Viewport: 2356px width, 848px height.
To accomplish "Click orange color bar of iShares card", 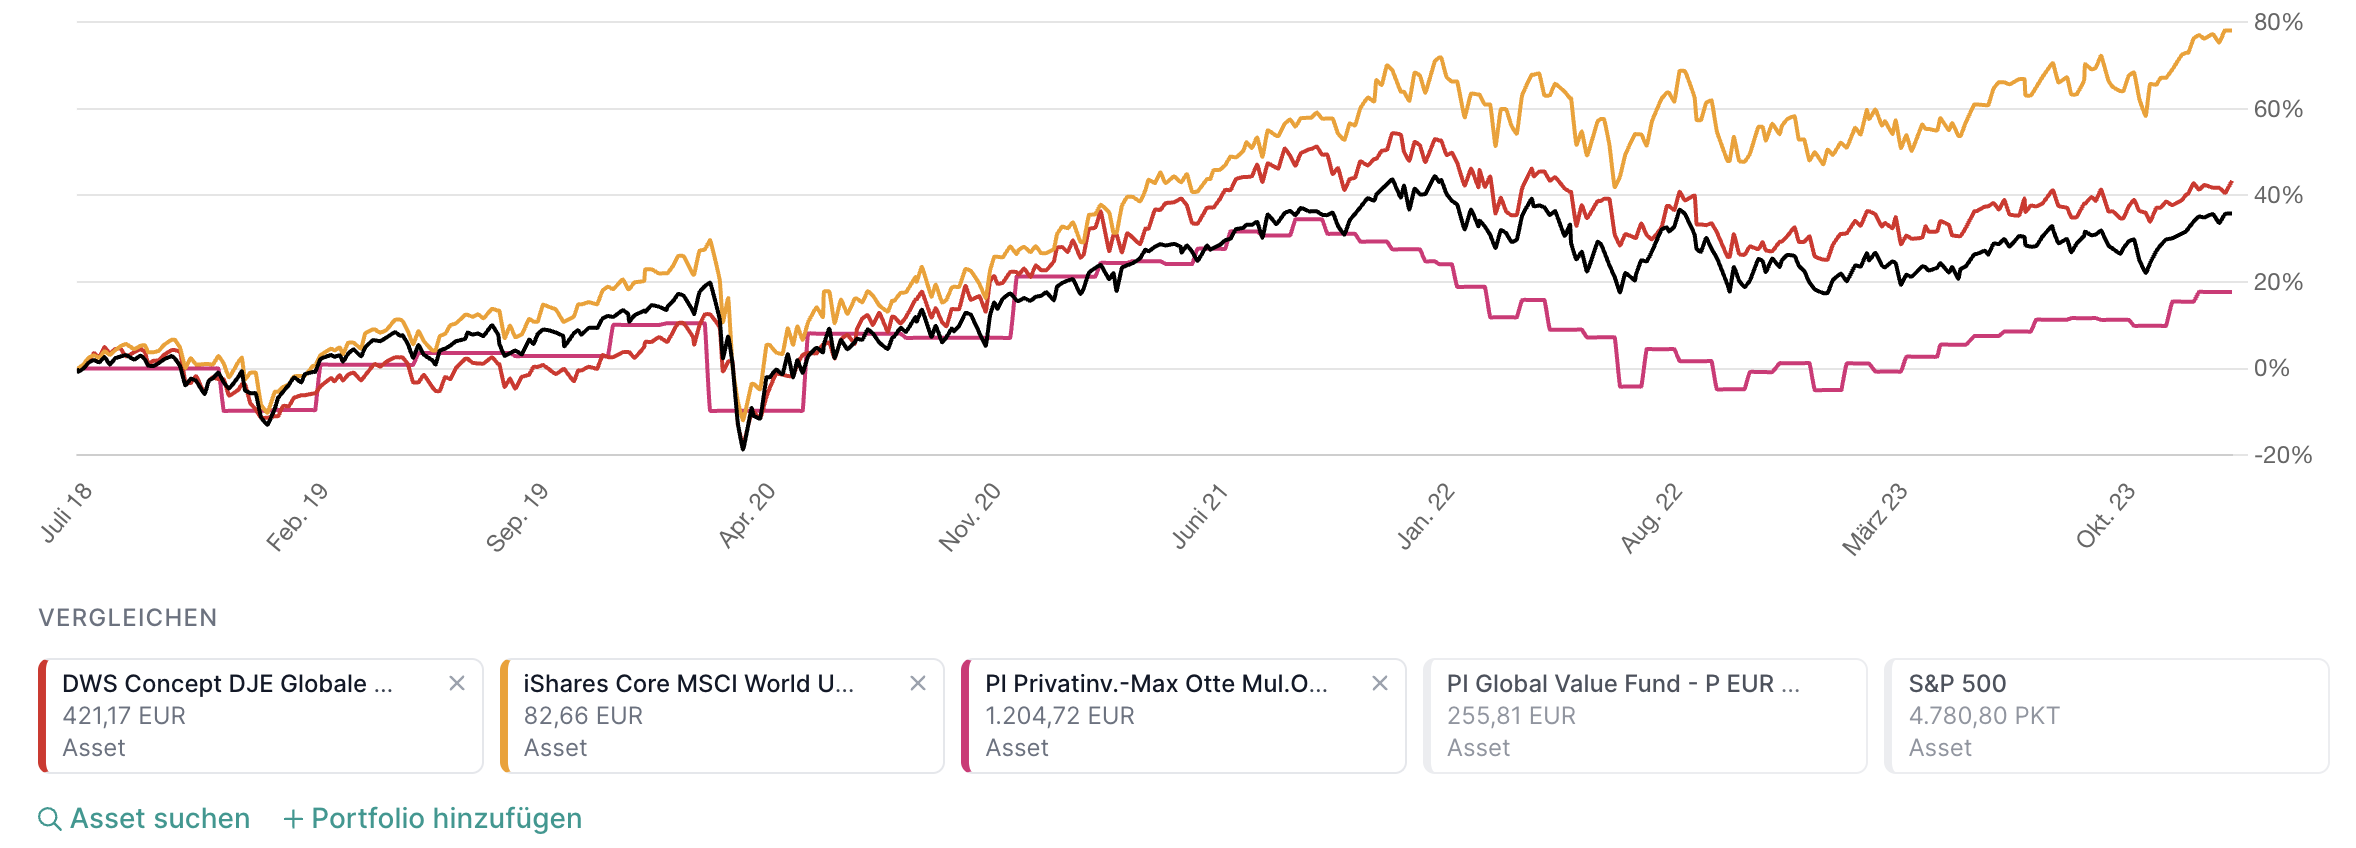I will point(505,716).
